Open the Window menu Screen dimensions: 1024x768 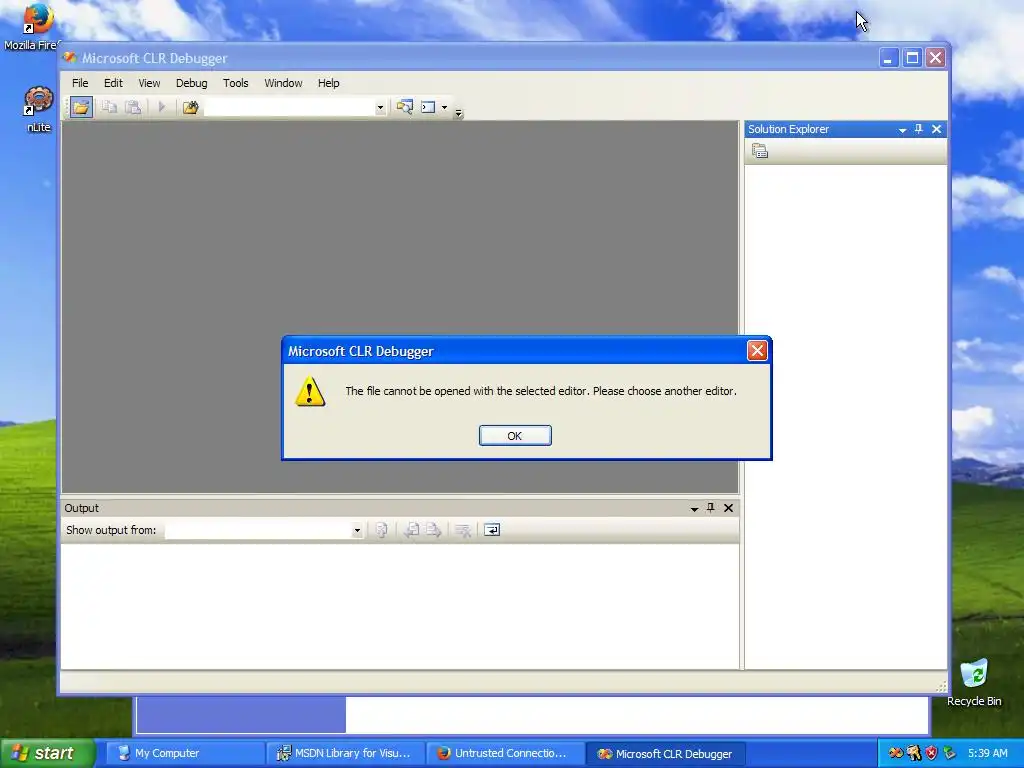(x=283, y=83)
